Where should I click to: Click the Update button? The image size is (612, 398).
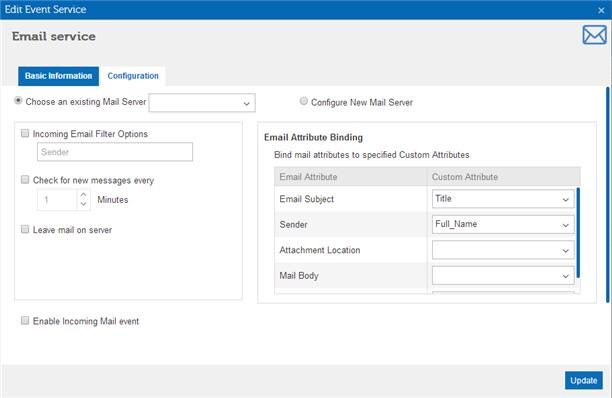point(584,380)
